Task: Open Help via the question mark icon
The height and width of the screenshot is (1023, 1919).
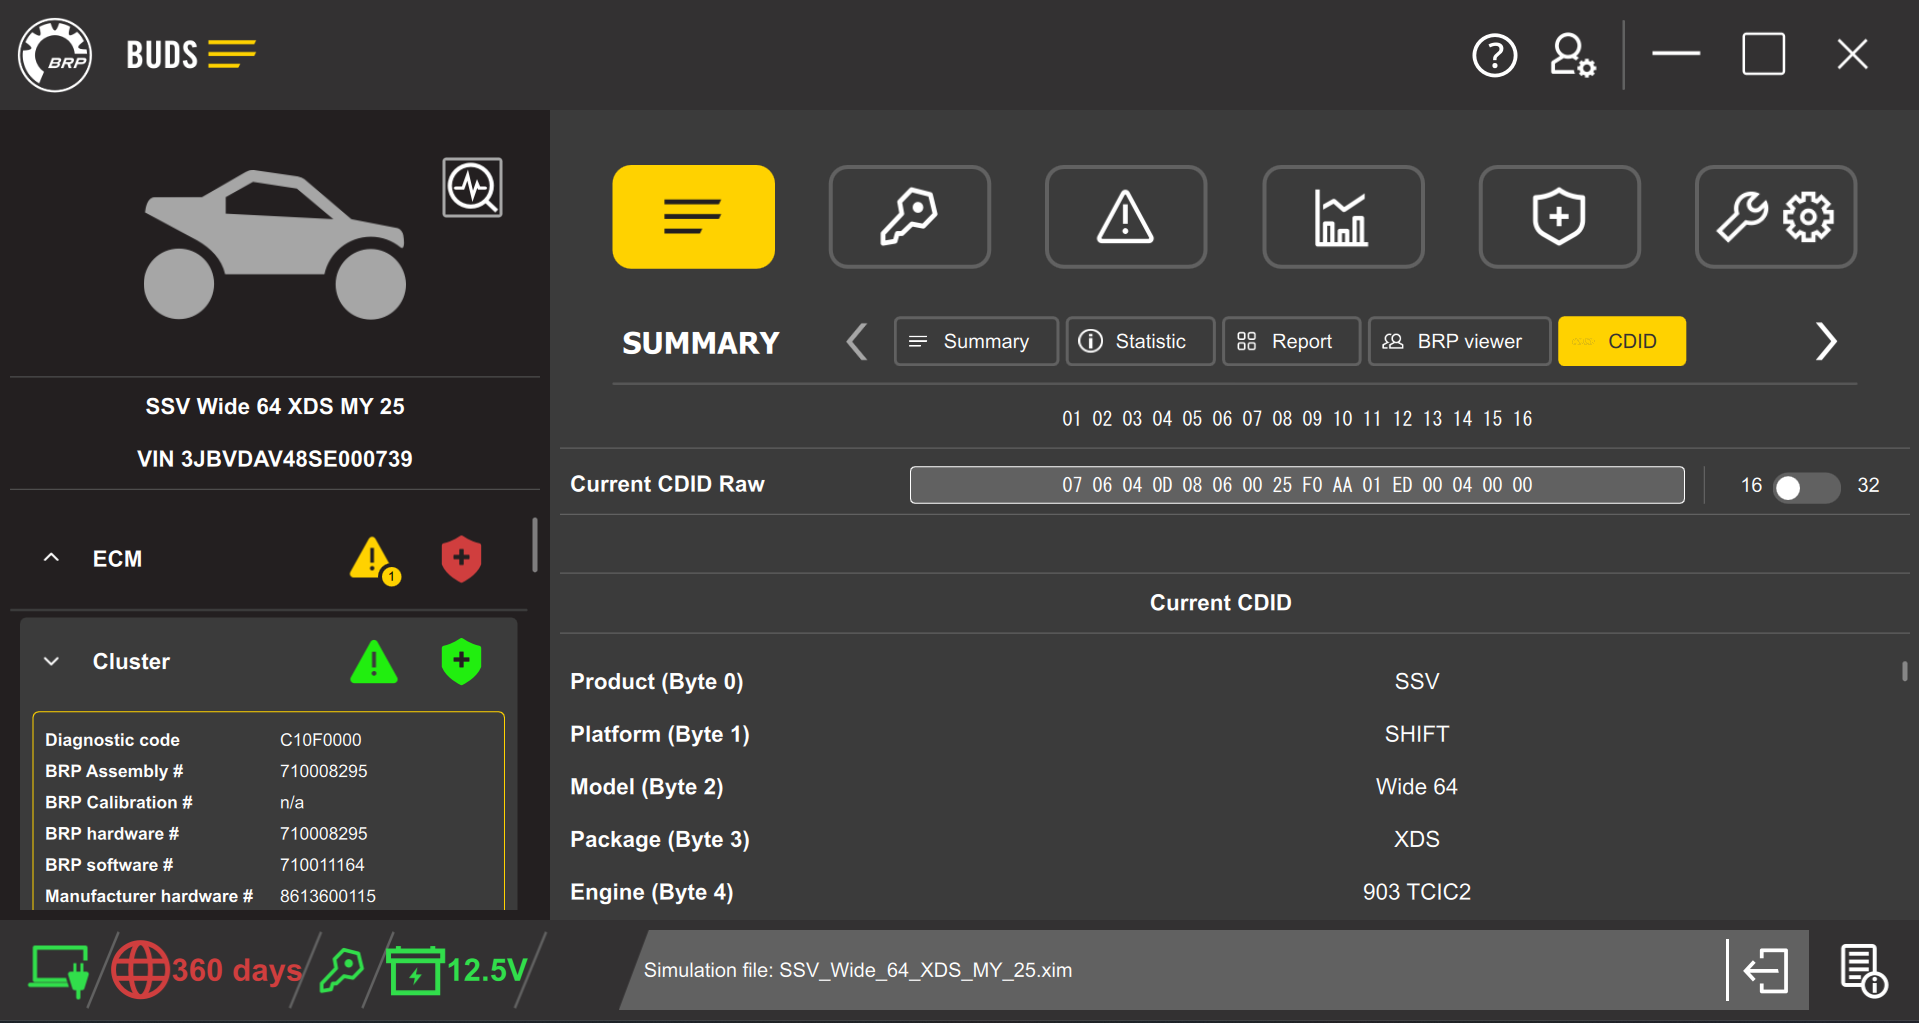Action: click(x=1494, y=55)
